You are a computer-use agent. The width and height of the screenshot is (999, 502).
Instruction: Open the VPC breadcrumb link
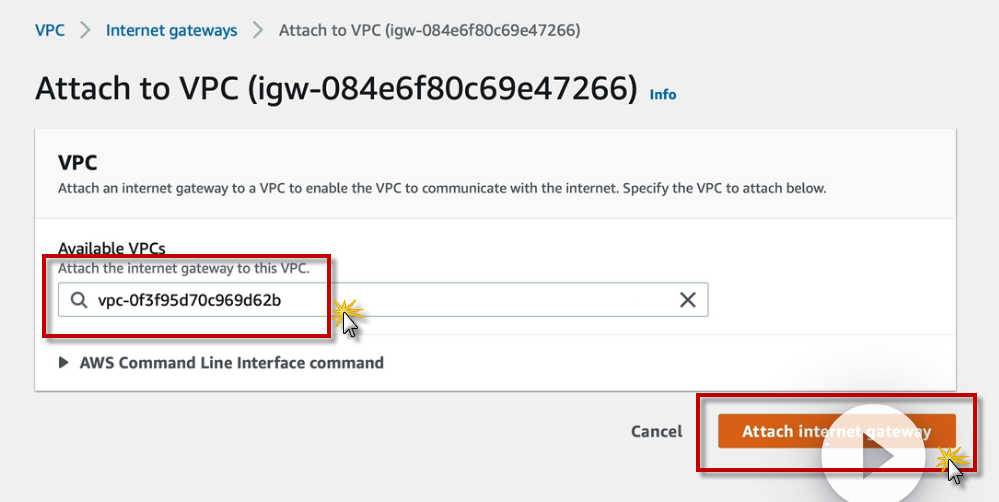point(50,30)
